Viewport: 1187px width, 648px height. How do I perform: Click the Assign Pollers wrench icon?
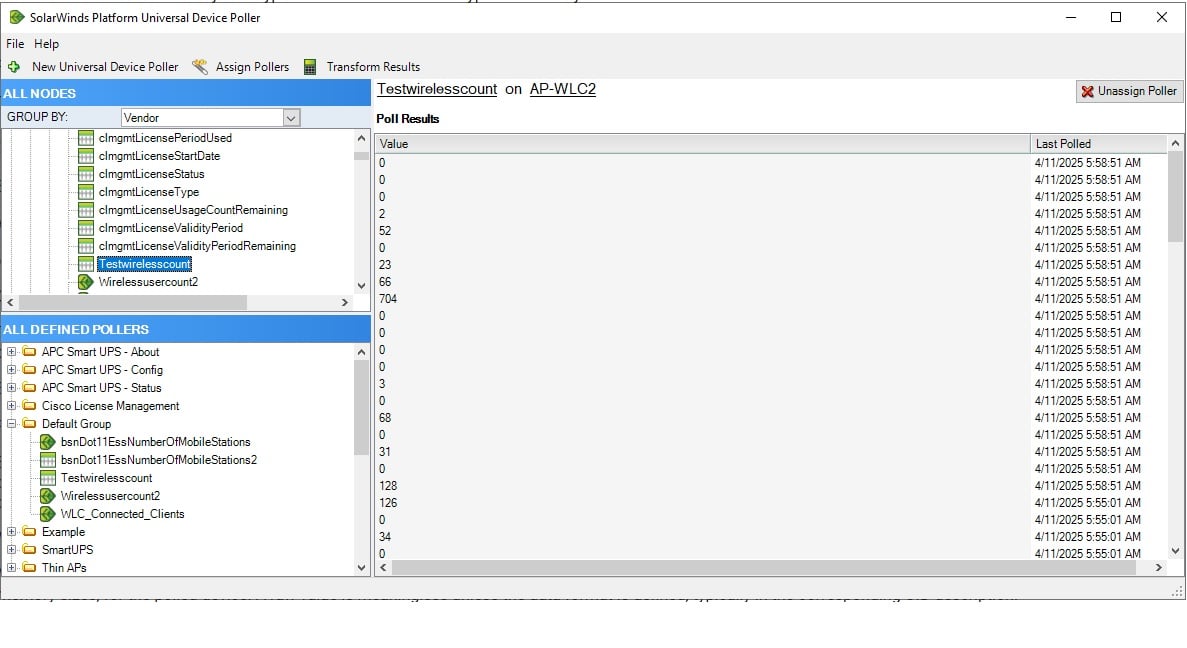pos(200,67)
